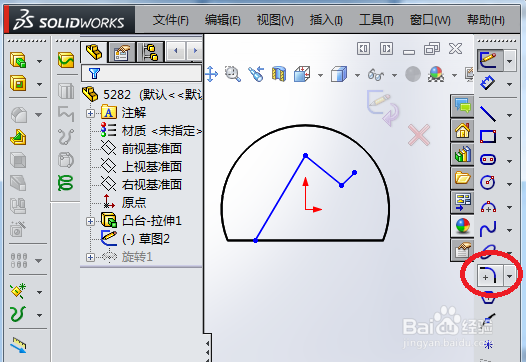Switch to the FeatureManager design tree tab

(x=94, y=52)
